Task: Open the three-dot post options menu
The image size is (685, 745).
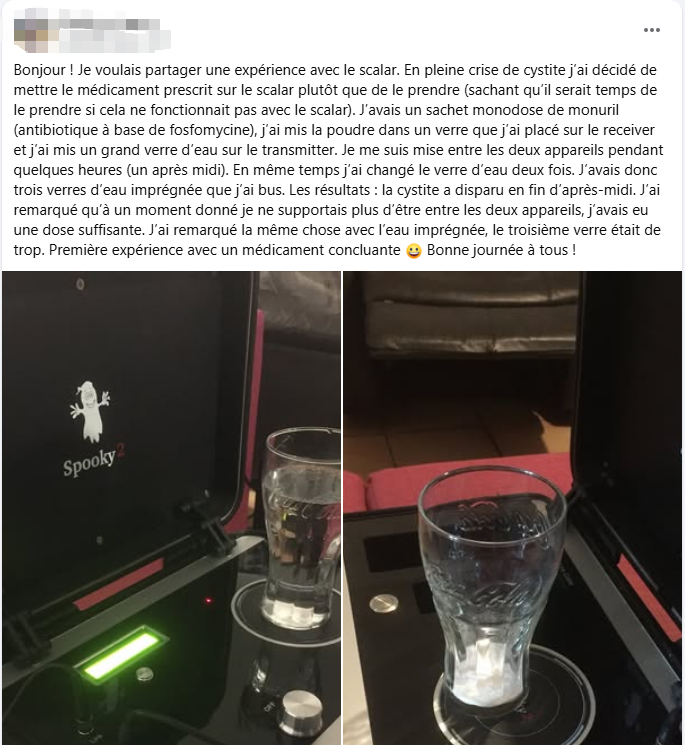Action: [652, 30]
